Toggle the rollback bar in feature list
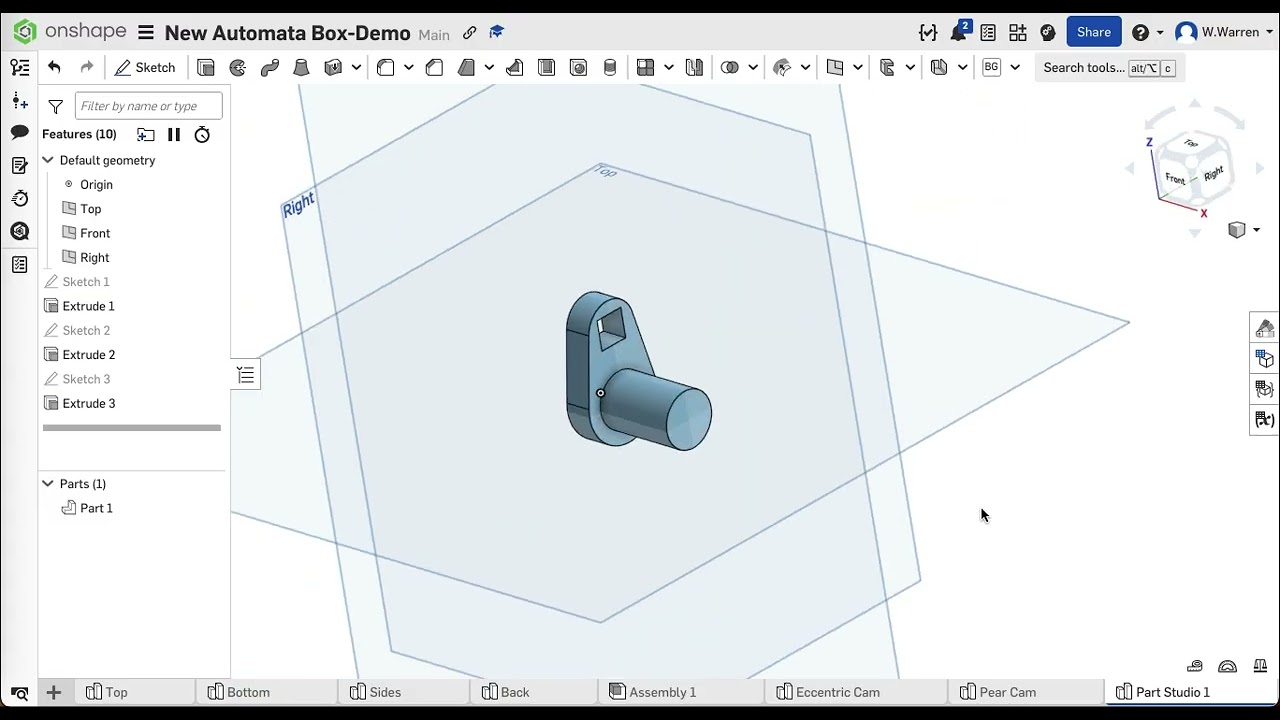This screenshot has width=1280, height=720. click(132, 428)
